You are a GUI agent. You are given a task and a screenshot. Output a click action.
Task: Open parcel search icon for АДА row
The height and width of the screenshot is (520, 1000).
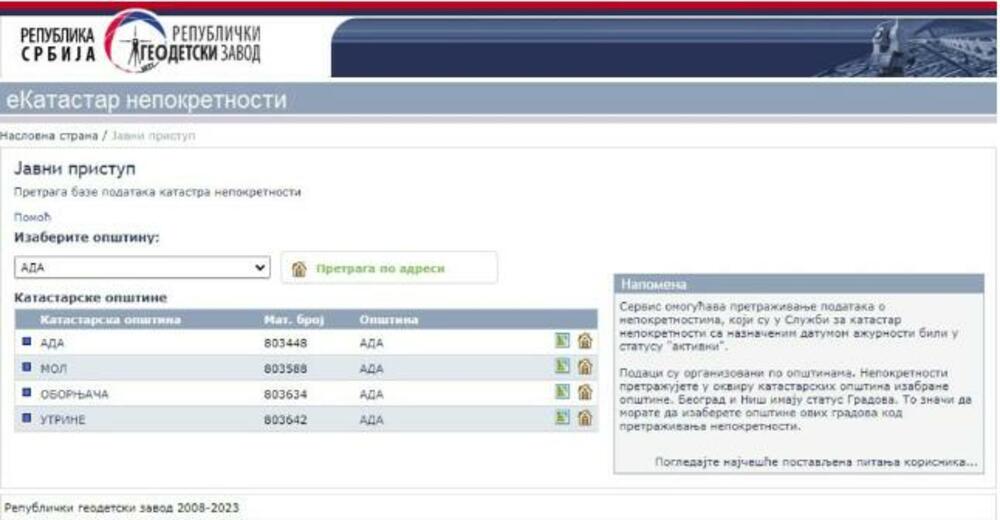click(562, 341)
